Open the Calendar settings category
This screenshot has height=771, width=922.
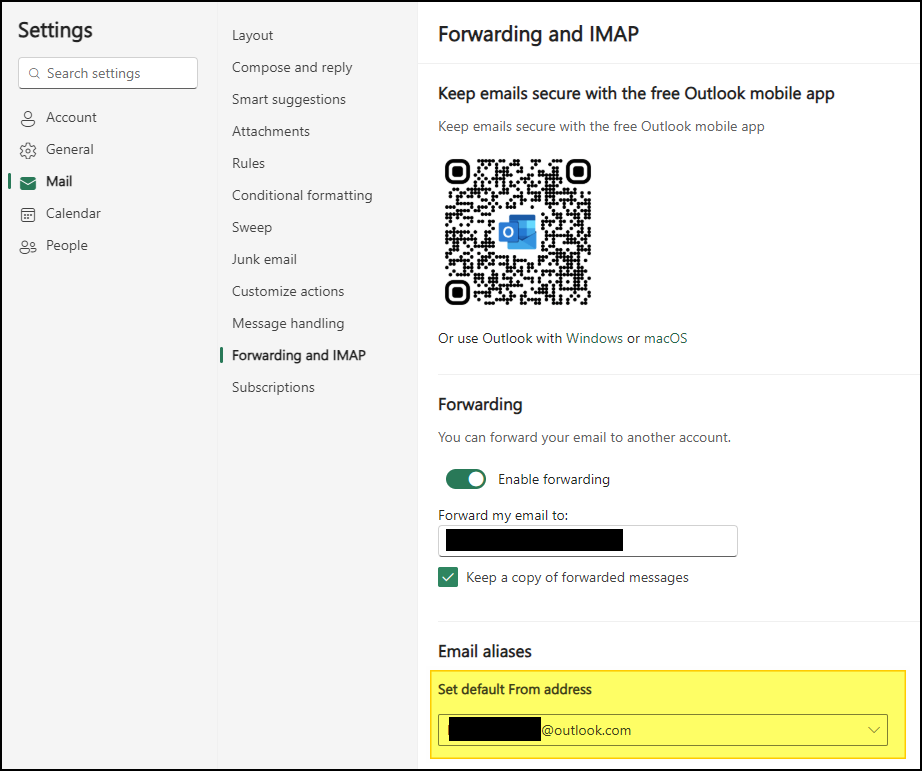coord(73,213)
